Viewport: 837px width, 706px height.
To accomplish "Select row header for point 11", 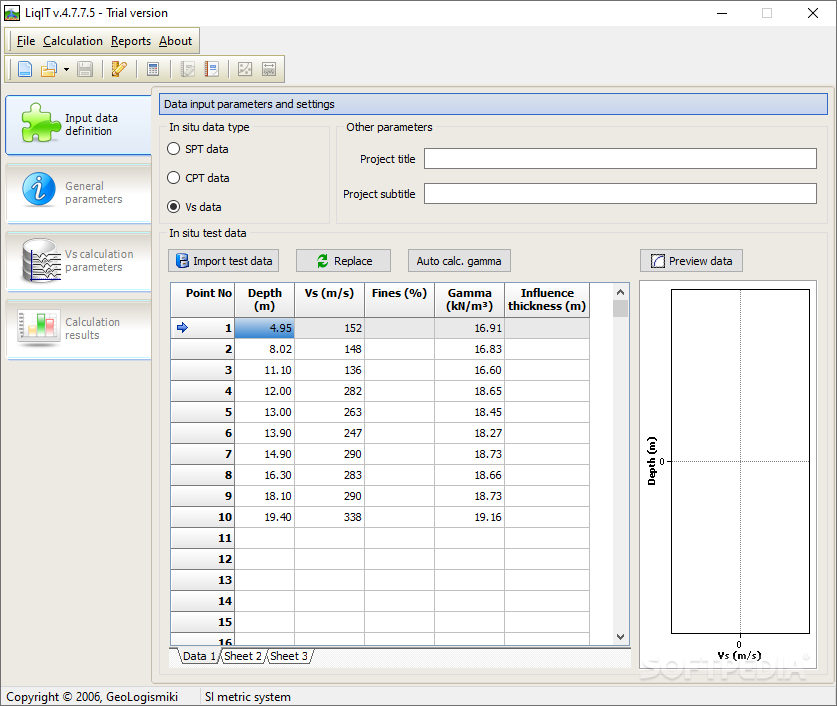I will (203, 538).
